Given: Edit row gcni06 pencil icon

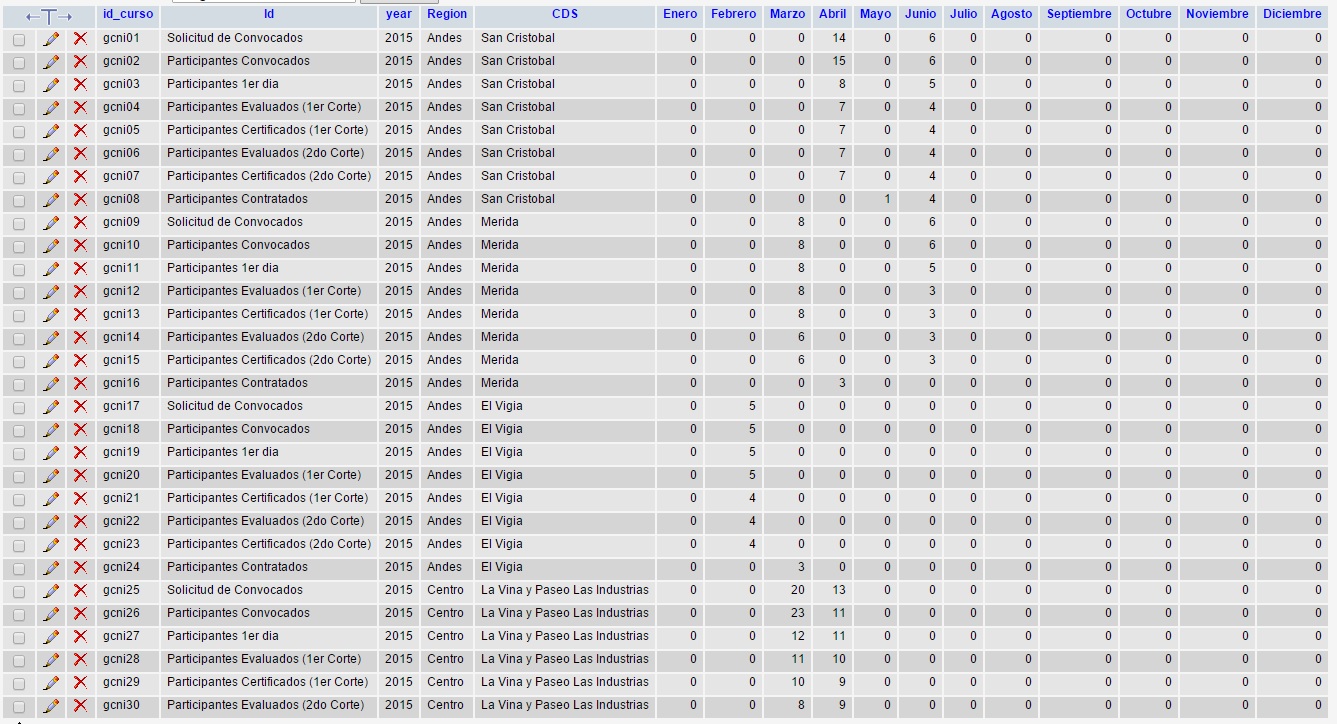Looking at the screenshot, I should click(x=51, y=153).
